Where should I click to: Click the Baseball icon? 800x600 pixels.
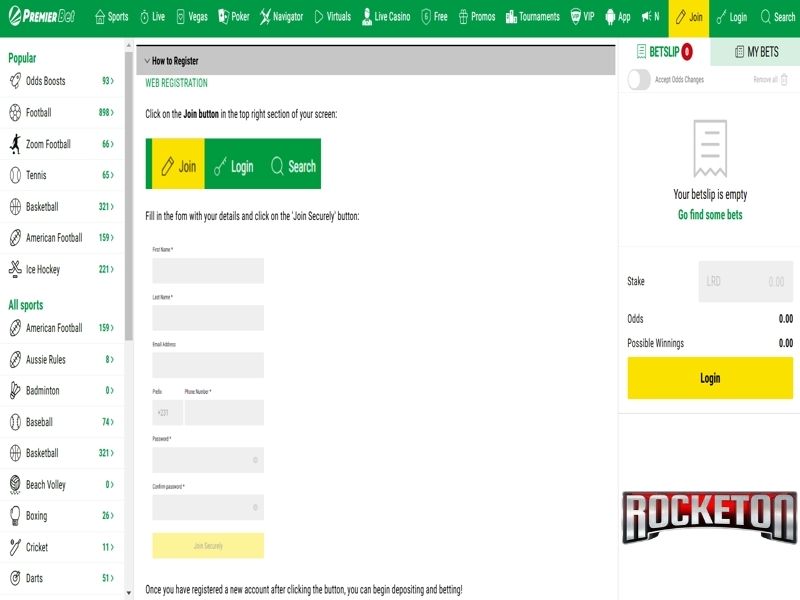click(x=15, y=422)
